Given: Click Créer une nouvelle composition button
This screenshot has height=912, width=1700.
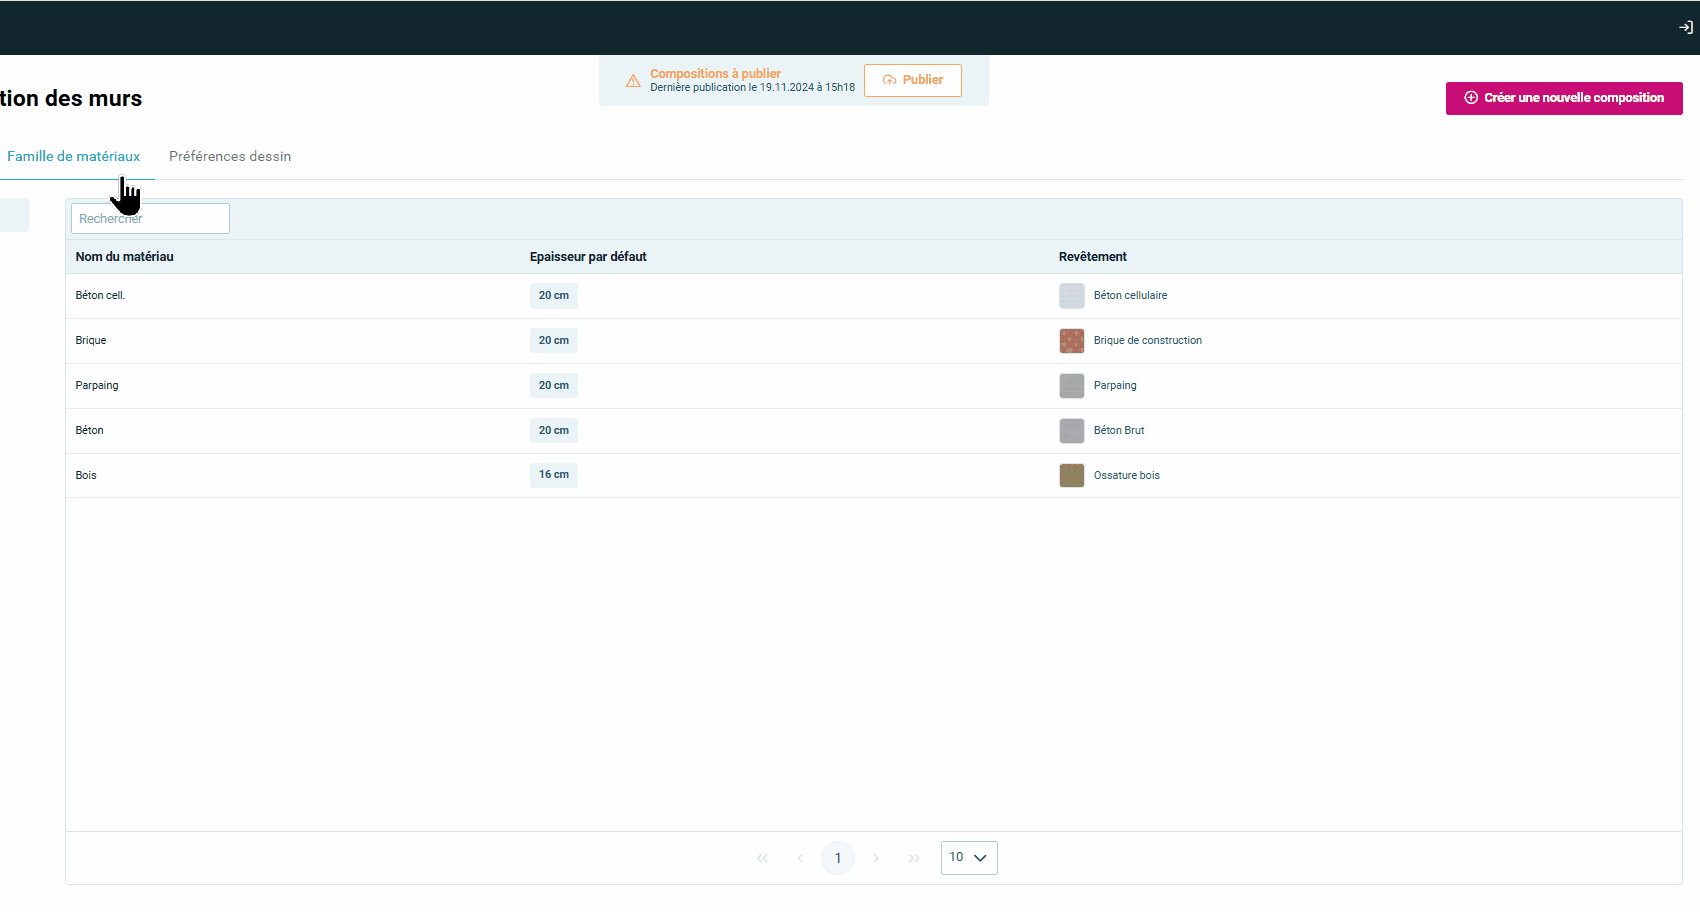Looking at the screenshot, I should coord(1563,98).
